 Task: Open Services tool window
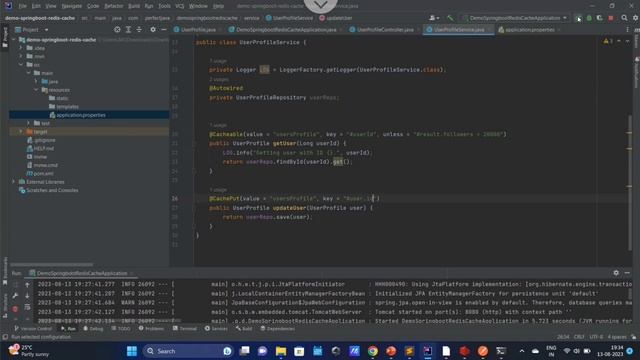[216, 329]
